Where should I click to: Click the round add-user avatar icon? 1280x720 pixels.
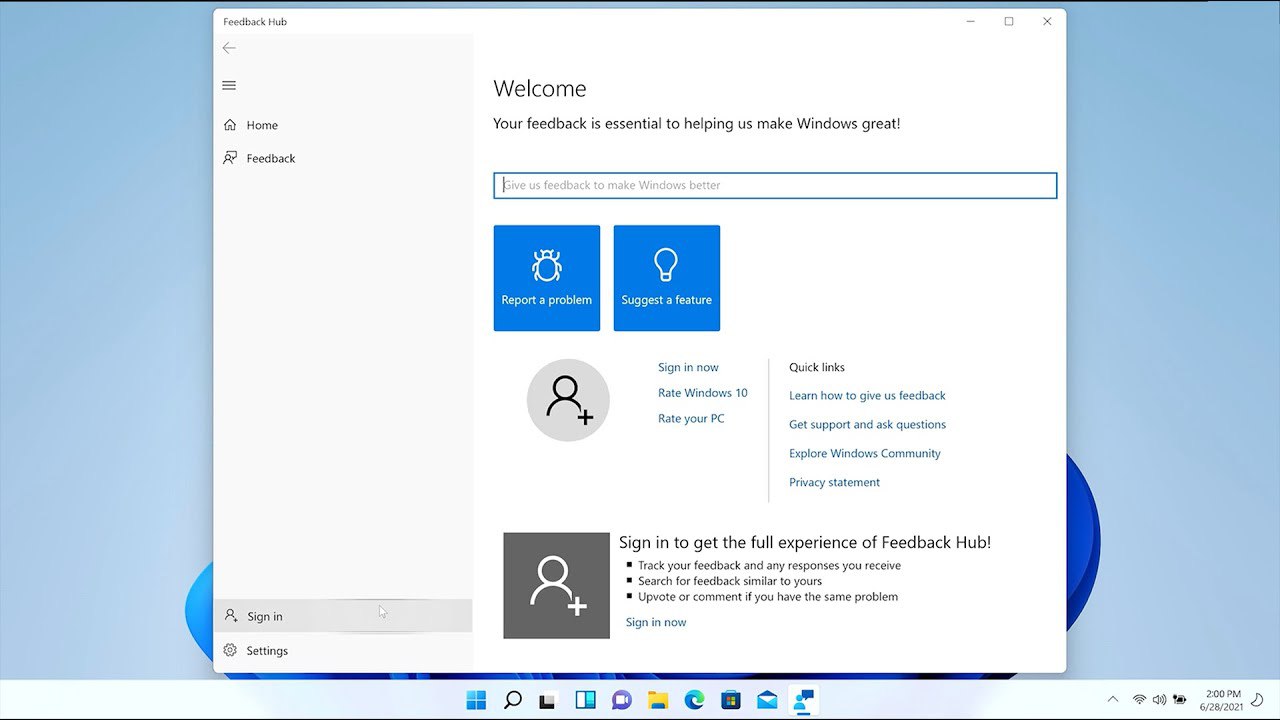coord(568,400)
